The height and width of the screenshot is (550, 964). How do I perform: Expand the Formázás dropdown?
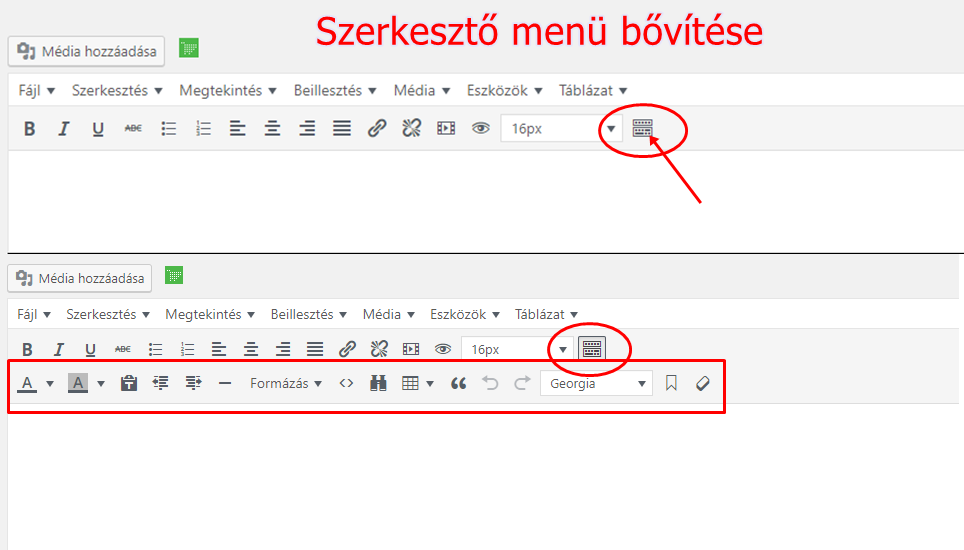pyautogui.click(x=286, y=383)
